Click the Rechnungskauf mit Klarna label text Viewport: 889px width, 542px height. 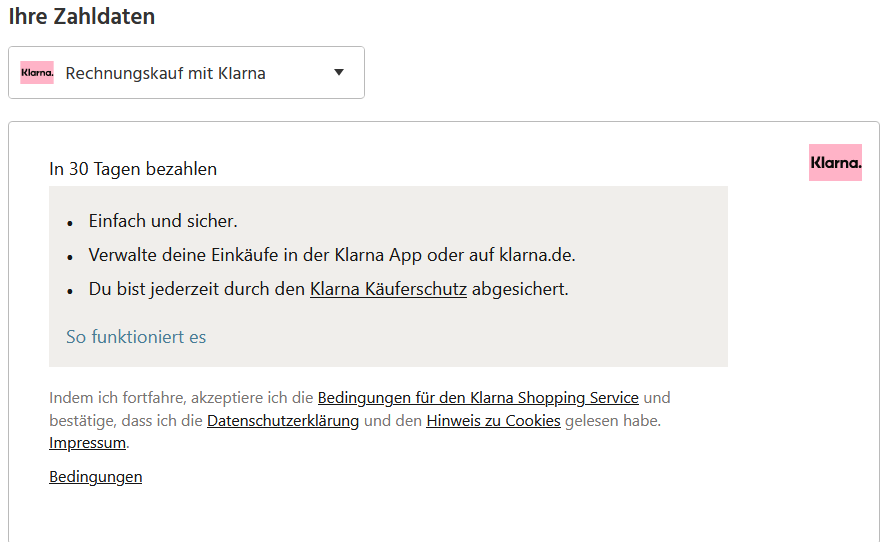[166, 73]
